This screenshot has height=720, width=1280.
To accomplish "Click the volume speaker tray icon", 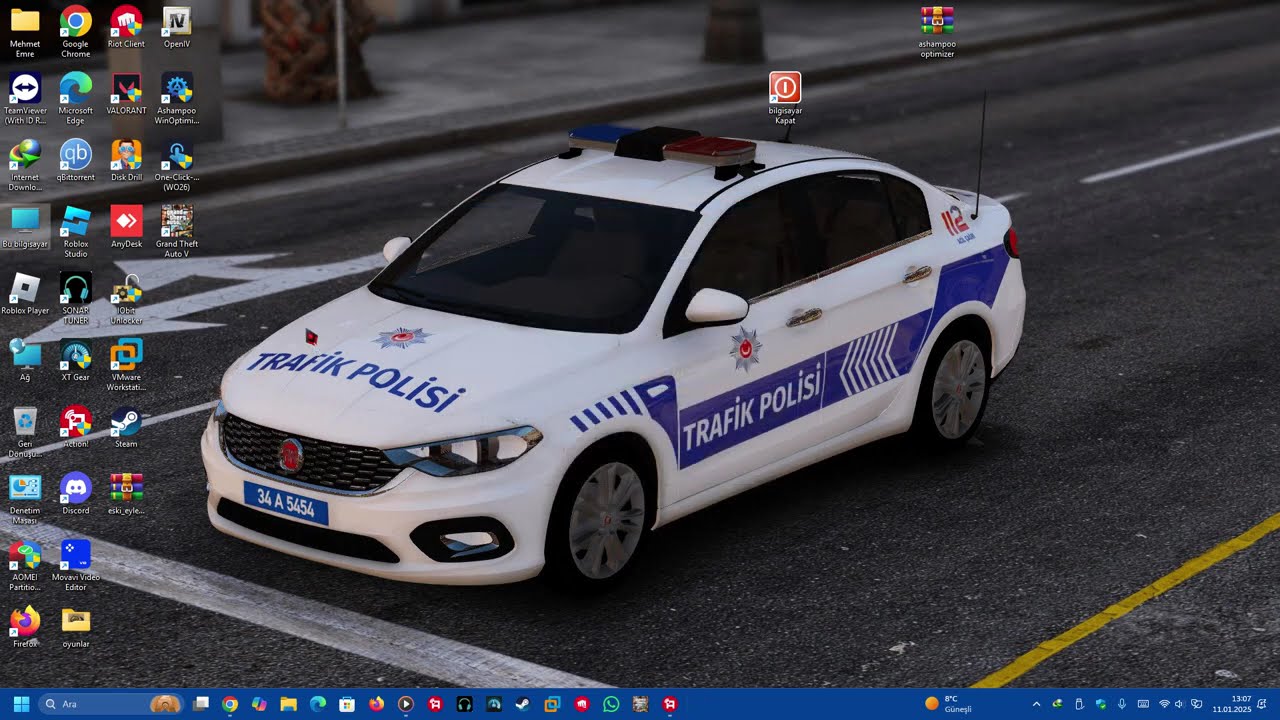I will [x=1179, y=704].
